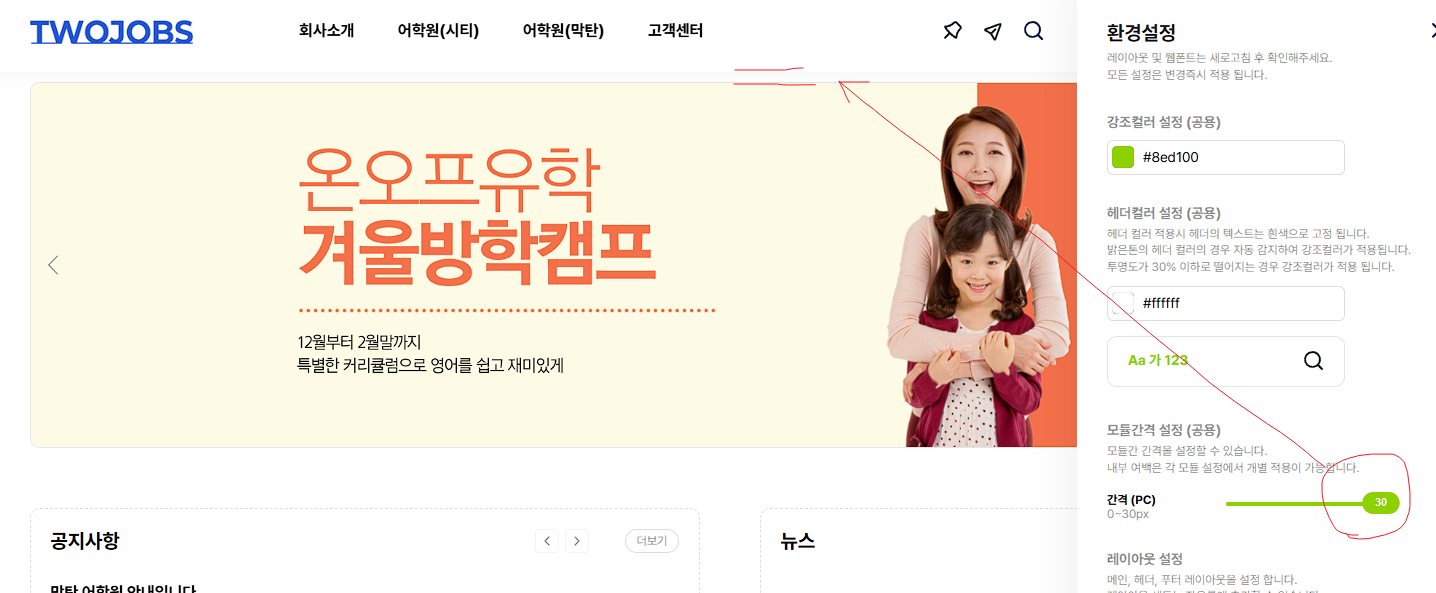The width and height of the screenshot is (1436, 593).
Task: Open the 어학원(막탄) menu
Action: [x=563, y=31]
